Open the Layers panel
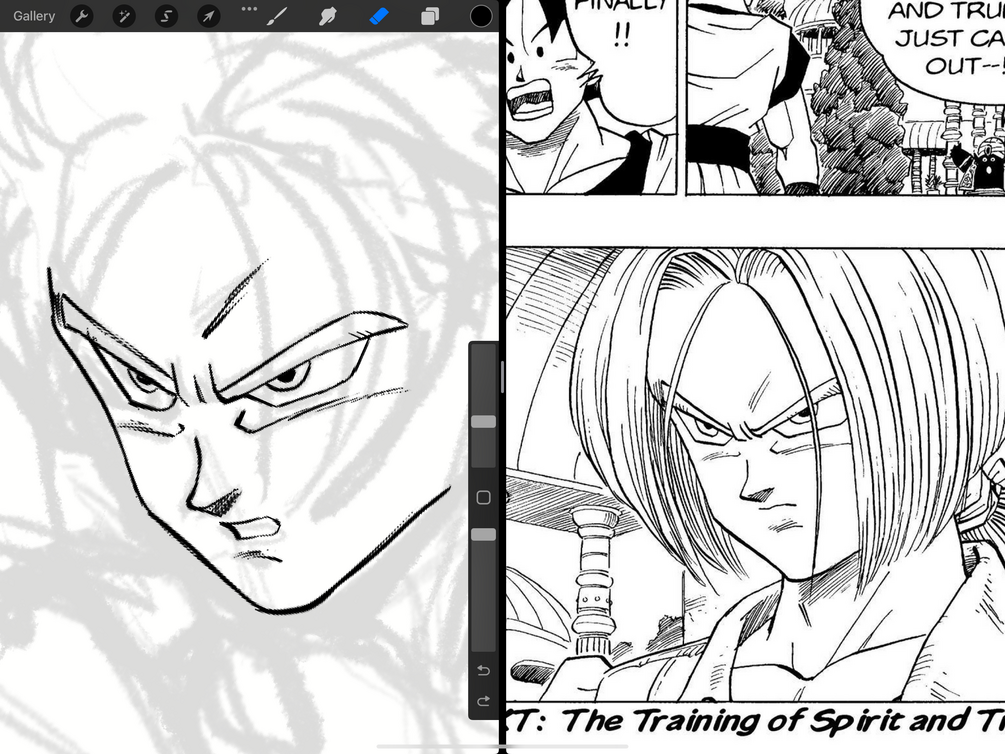 pyautogui.click(x=430, y=16)
